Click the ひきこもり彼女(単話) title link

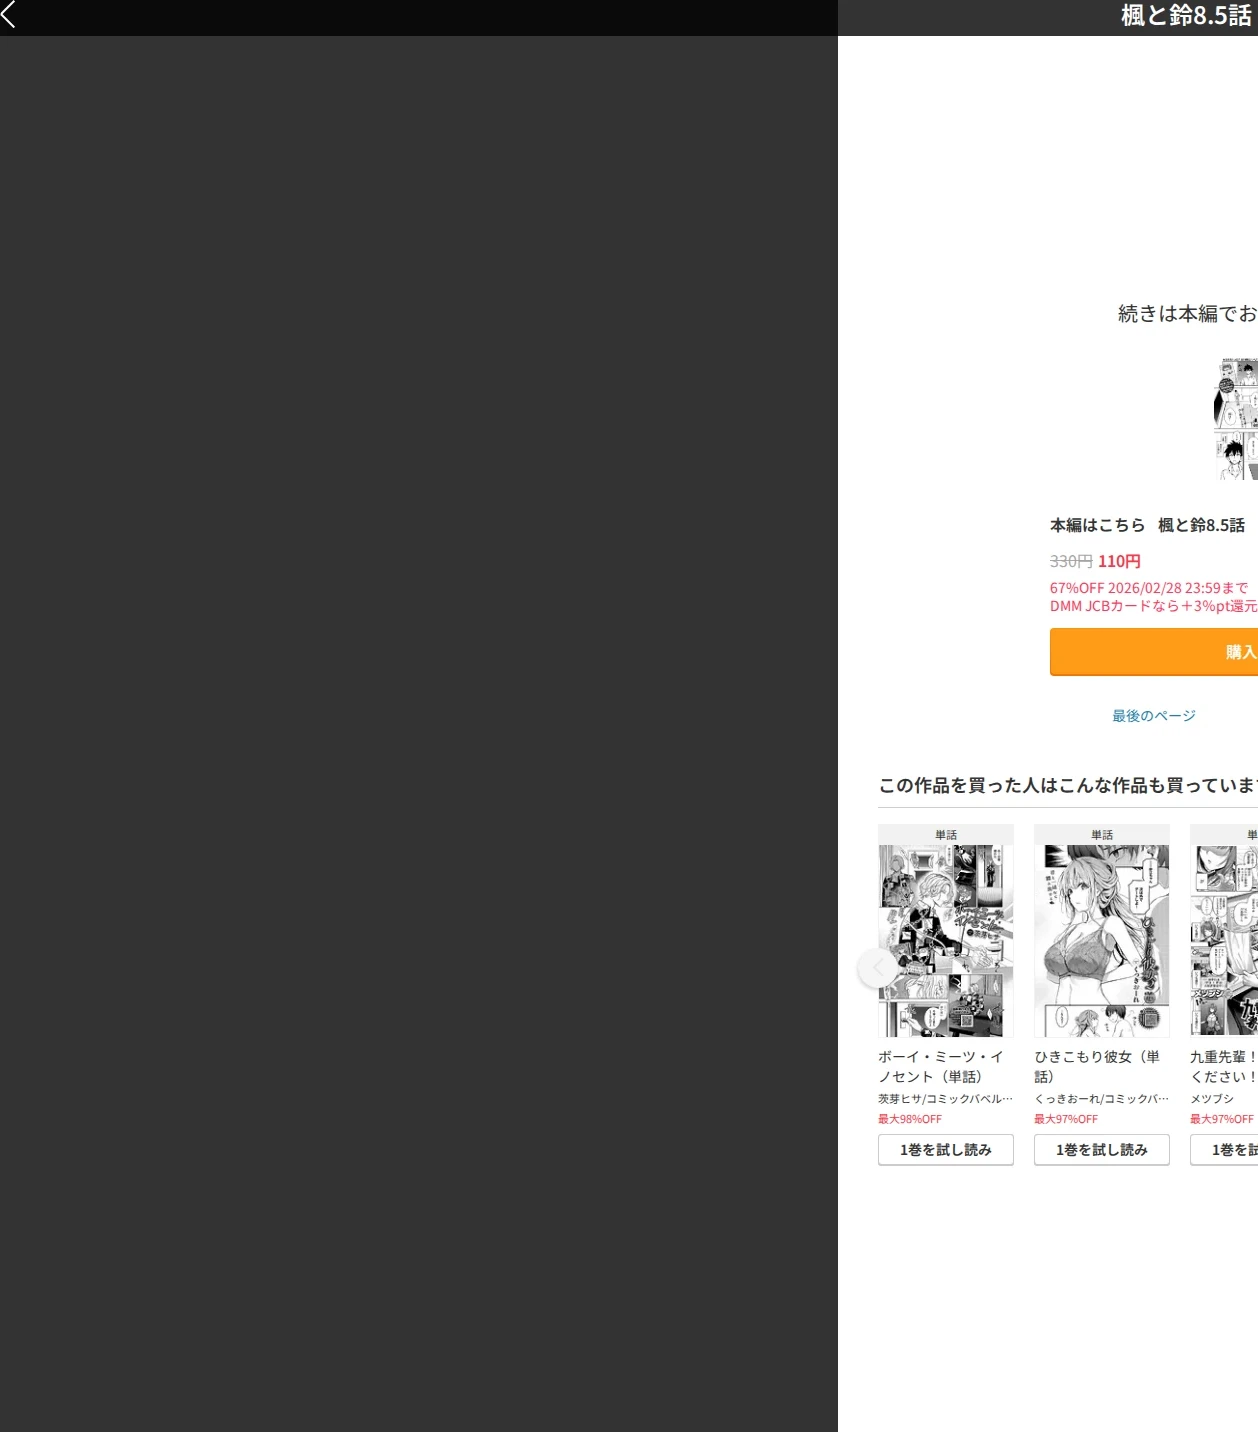click(x=1097, y=1066)
